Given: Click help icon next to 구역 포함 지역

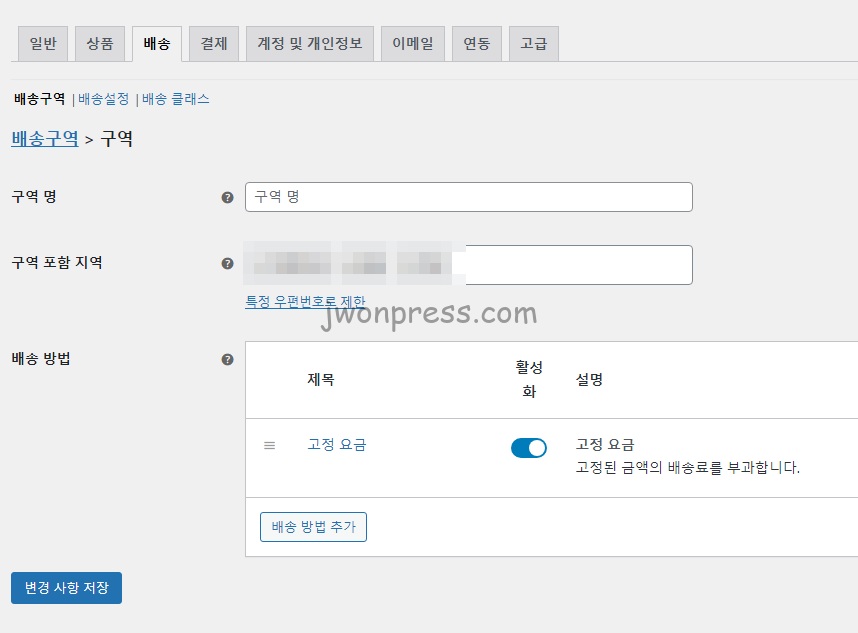Looking at the screenshot, I should pyautogui.click(x=227, y=264).
